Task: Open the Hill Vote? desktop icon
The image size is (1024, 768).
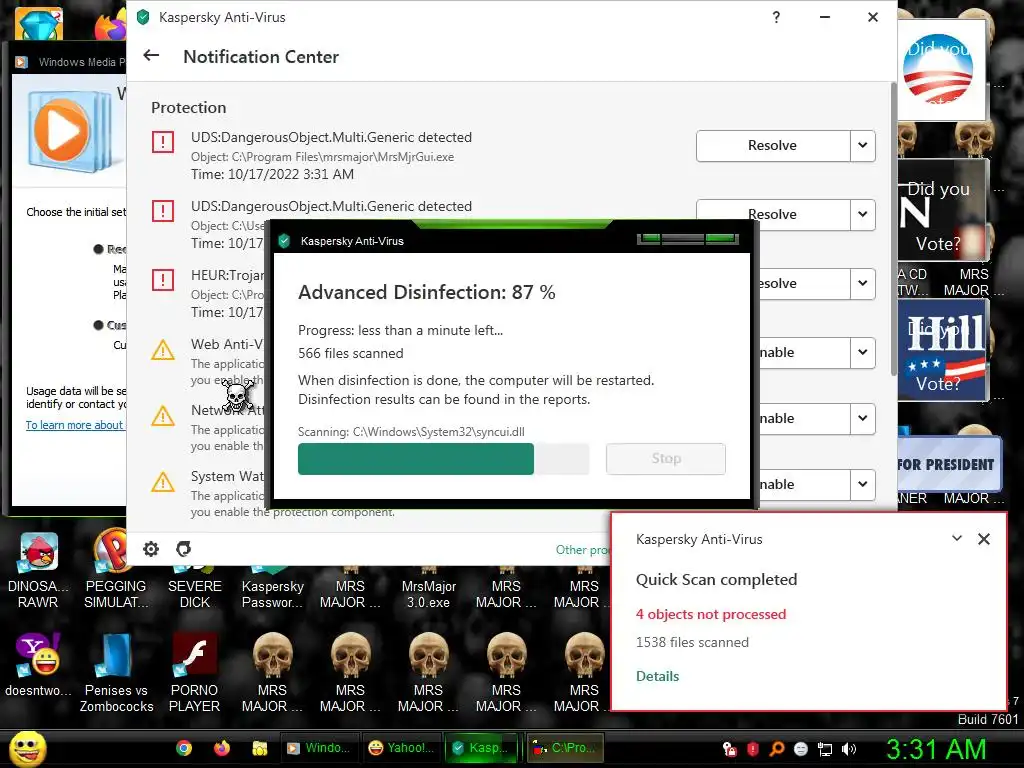Action: click(x=944, y=351)
